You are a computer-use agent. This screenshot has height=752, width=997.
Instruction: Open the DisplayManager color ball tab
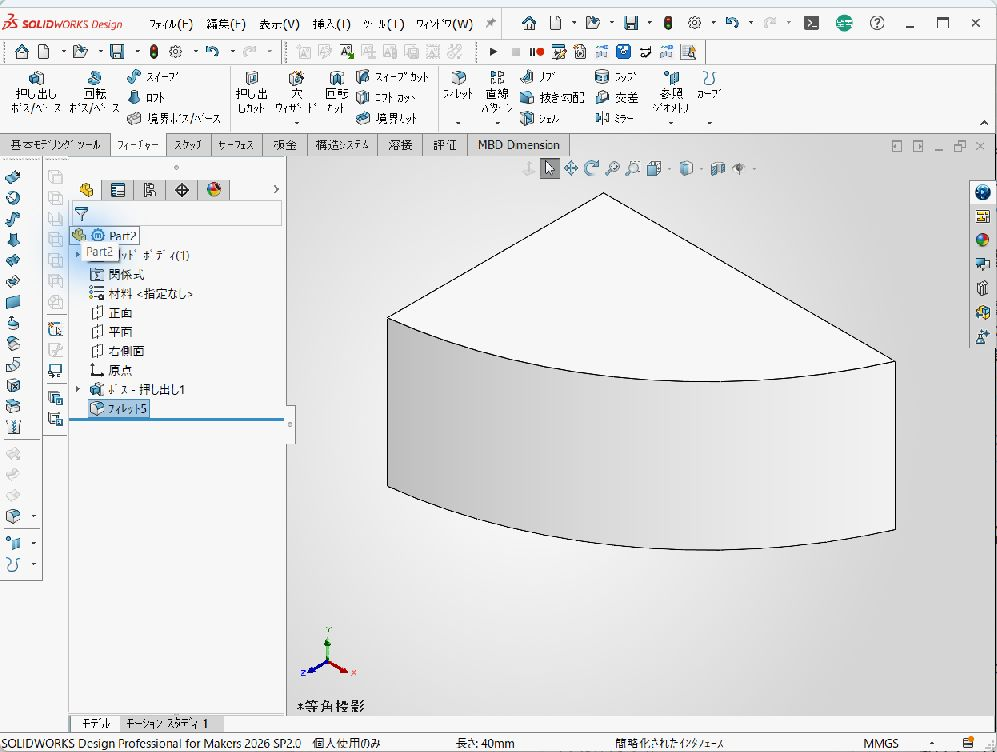pos(214,189)
